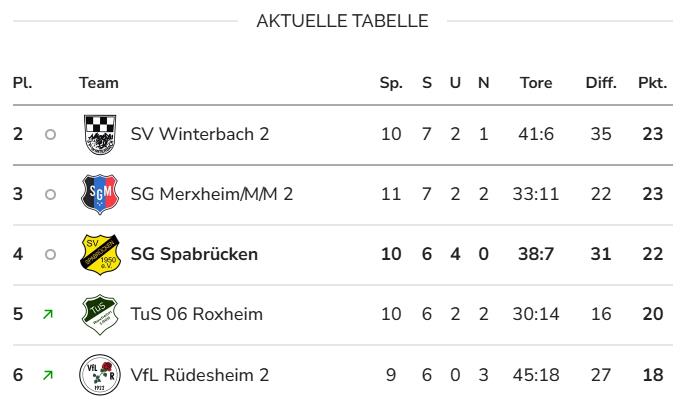This screenshot has width=684, height=405.
Task: Click the Aktuelle Tabelle heading
Action: [x=342, y=20]
